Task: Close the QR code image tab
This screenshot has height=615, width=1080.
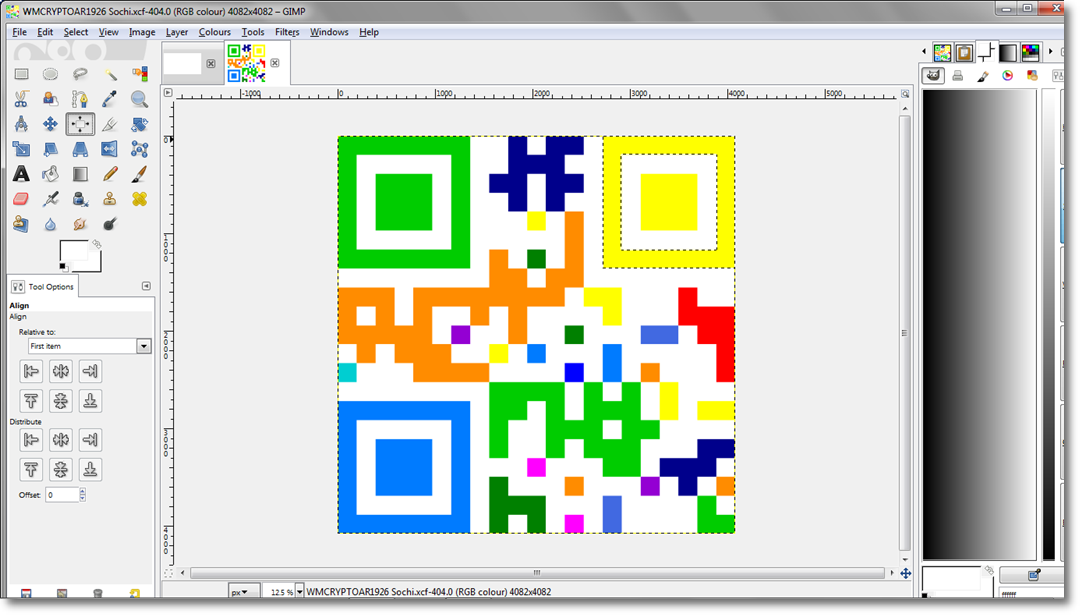Action: (x=275, y=63)
